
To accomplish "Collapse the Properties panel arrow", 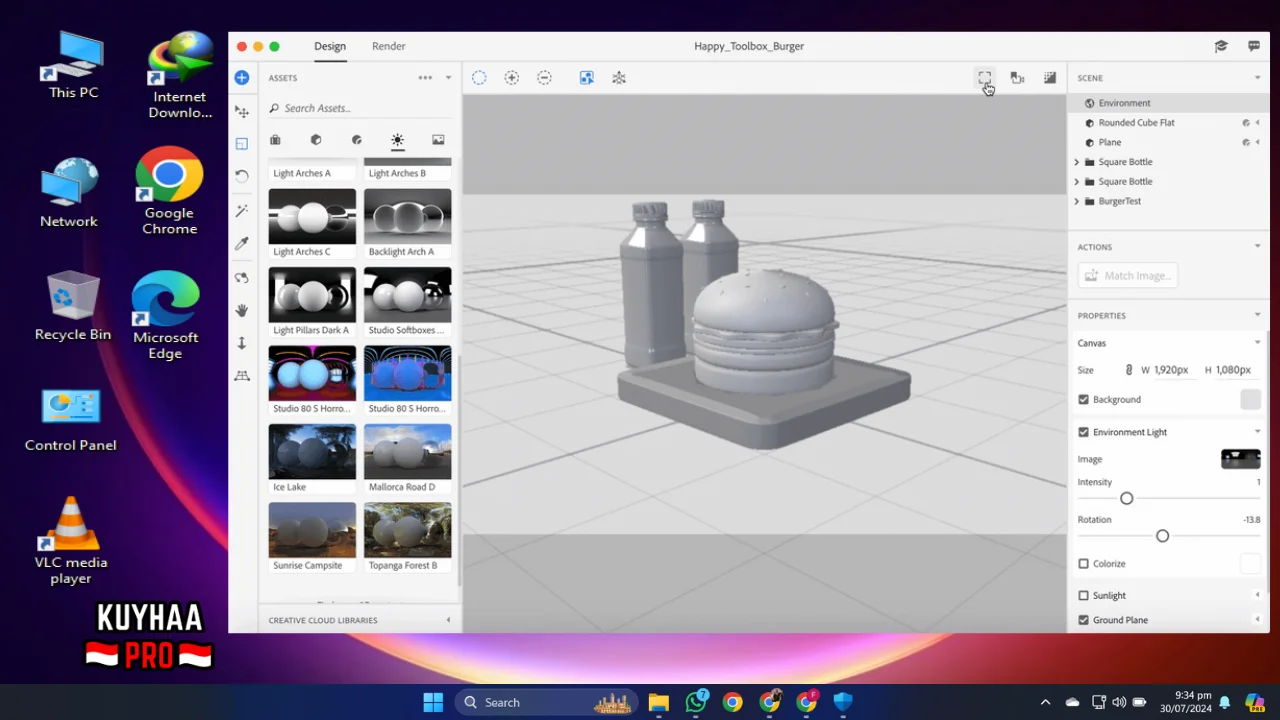I will 1257,315.
